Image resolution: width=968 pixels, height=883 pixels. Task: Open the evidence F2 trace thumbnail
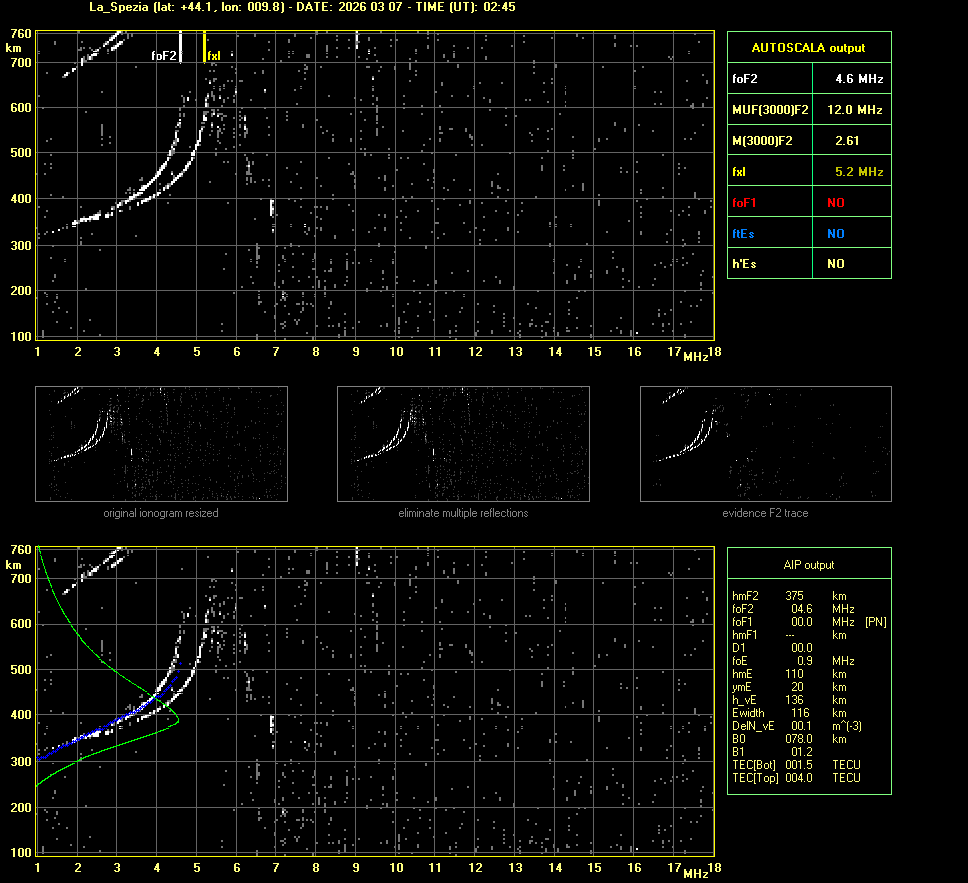coord(765,444)
